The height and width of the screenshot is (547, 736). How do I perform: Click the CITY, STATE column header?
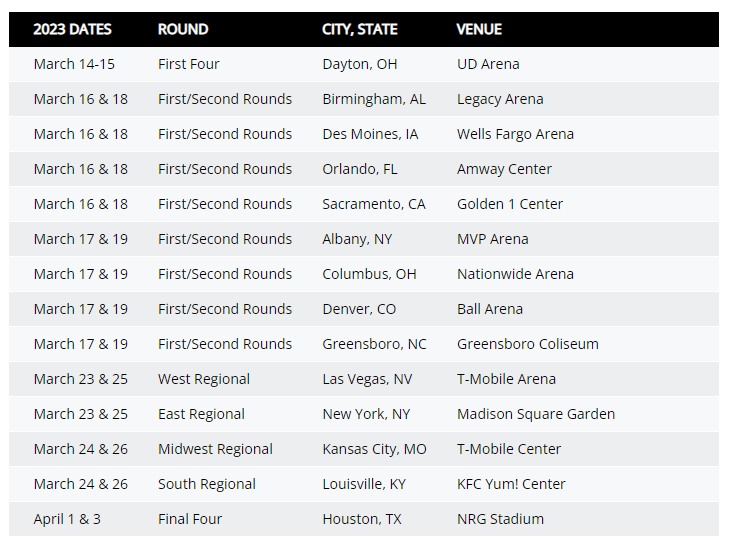(360, 29)
